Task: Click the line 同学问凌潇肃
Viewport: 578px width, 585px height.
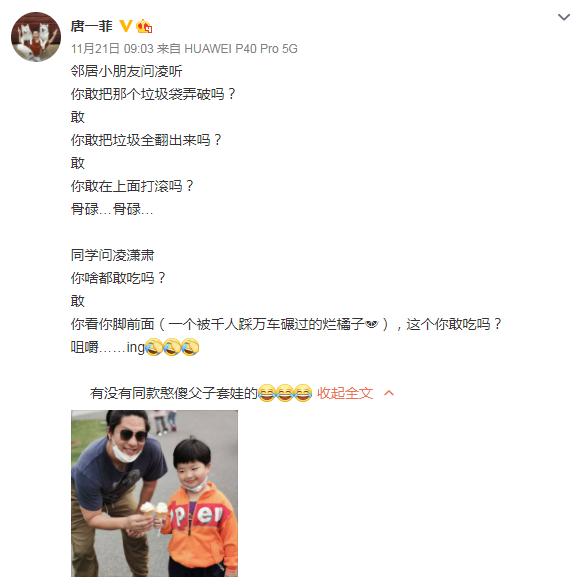Action: click(x=112, y=255)
